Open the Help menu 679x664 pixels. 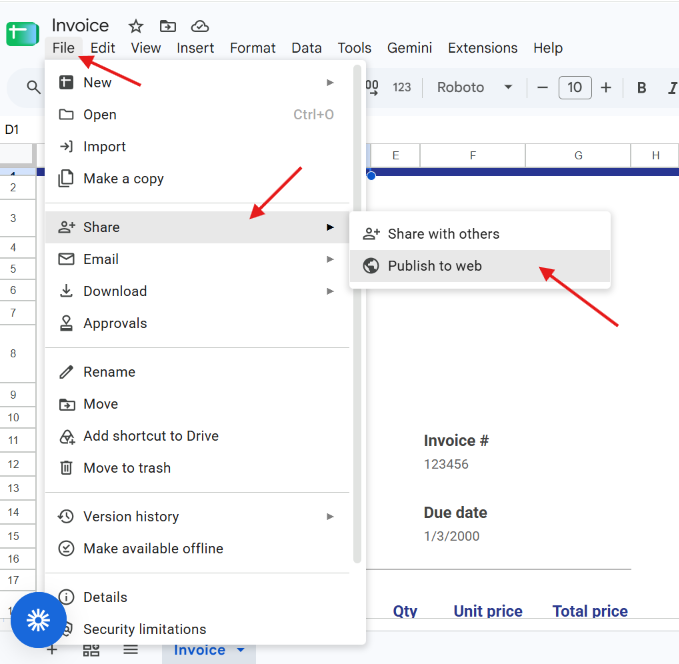(x=548, y=48)
